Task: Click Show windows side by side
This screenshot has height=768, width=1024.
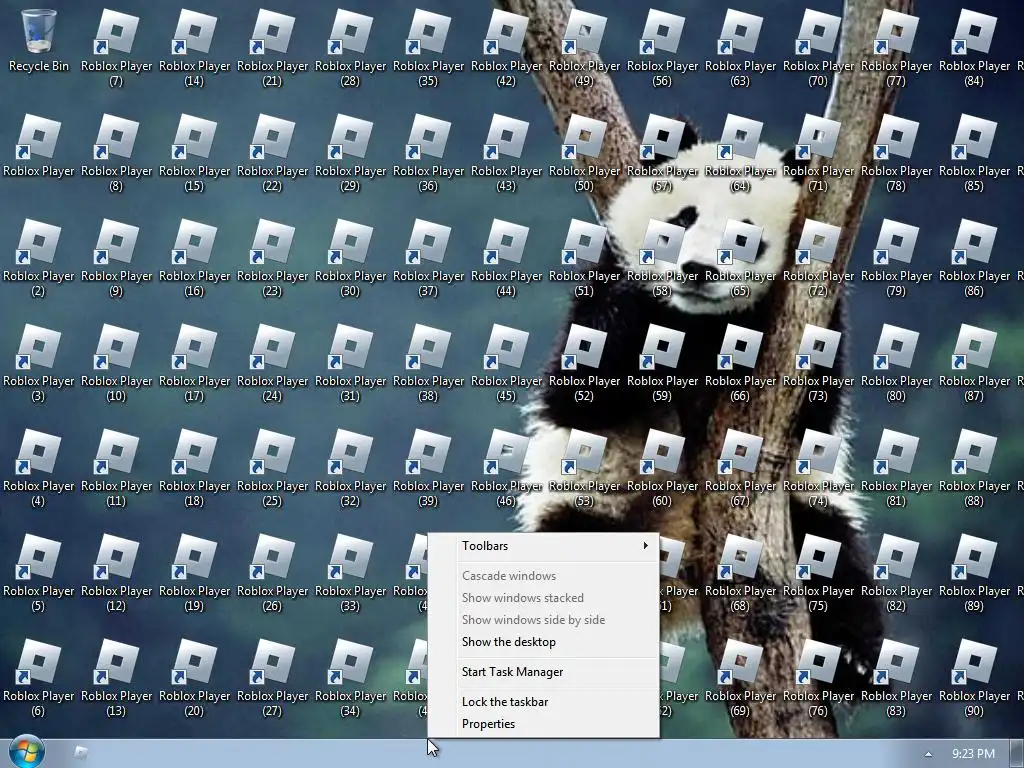Action: (x=543, y=620)
